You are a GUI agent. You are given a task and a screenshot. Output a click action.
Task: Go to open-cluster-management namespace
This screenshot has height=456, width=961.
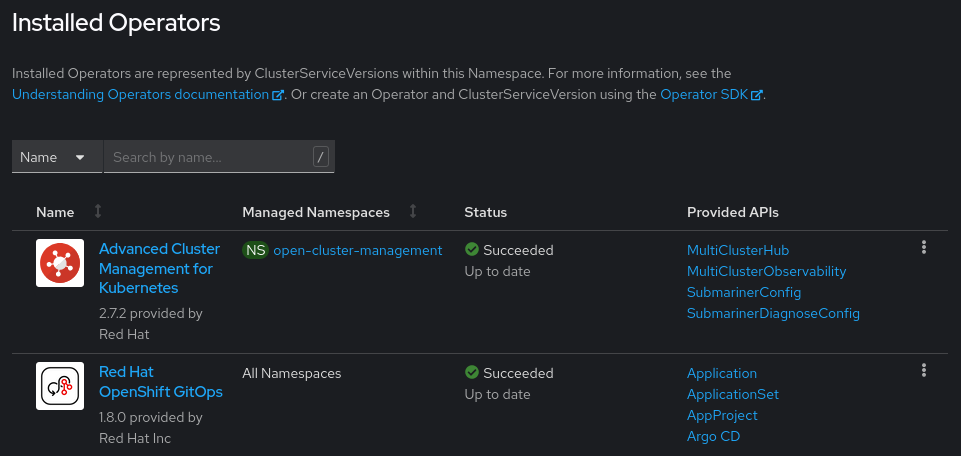(357, 250)
